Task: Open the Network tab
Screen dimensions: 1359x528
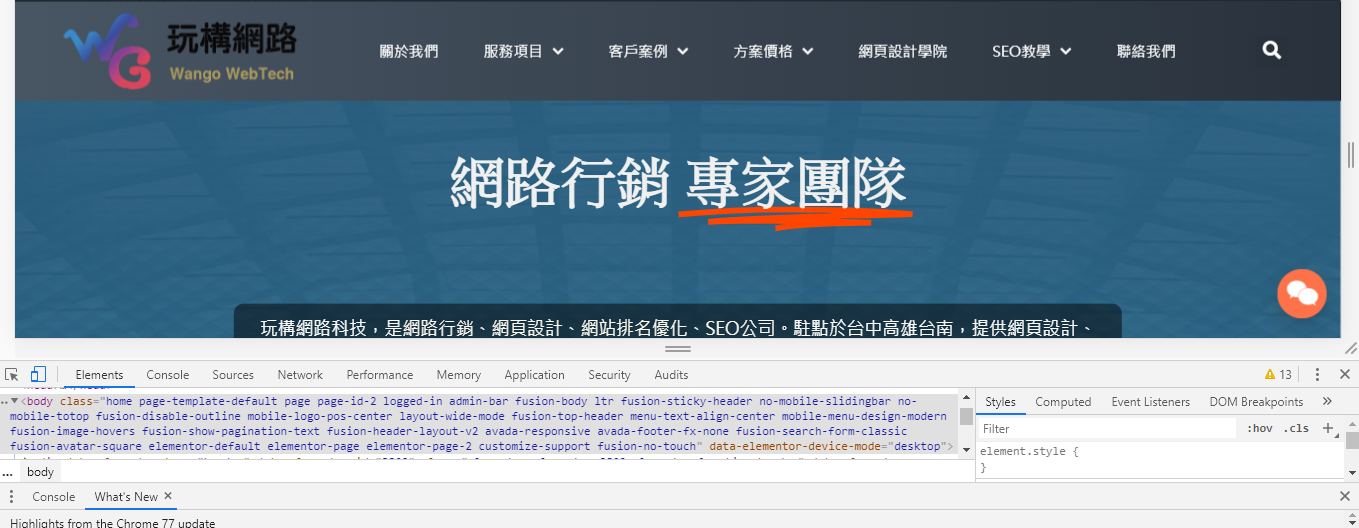Action: point(300,375)
